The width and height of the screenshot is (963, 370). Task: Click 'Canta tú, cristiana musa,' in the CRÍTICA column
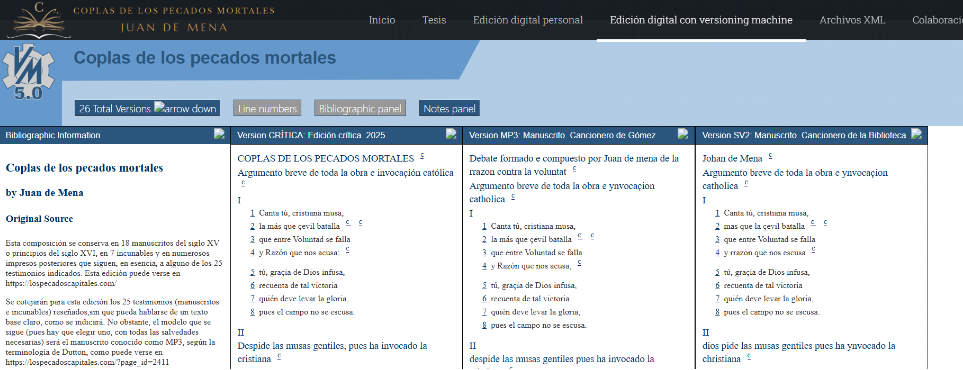[301, 213]
